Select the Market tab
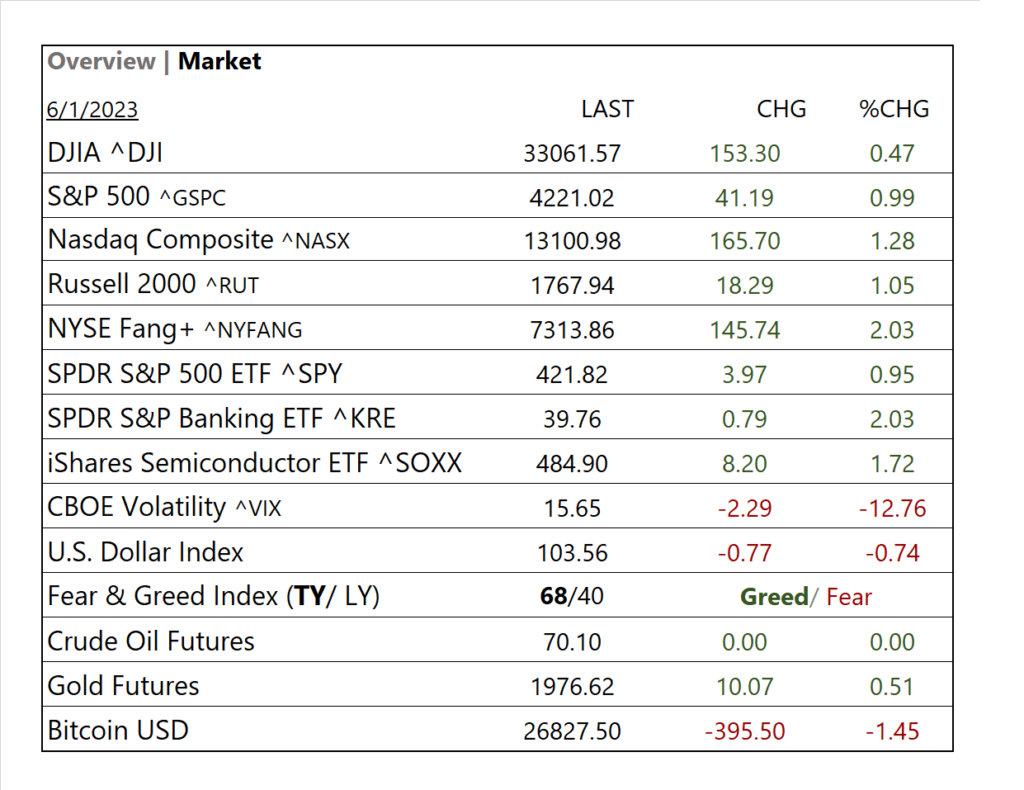This screenshot has width=1024, height=790. pyautogui.click(x=220, y=62)
